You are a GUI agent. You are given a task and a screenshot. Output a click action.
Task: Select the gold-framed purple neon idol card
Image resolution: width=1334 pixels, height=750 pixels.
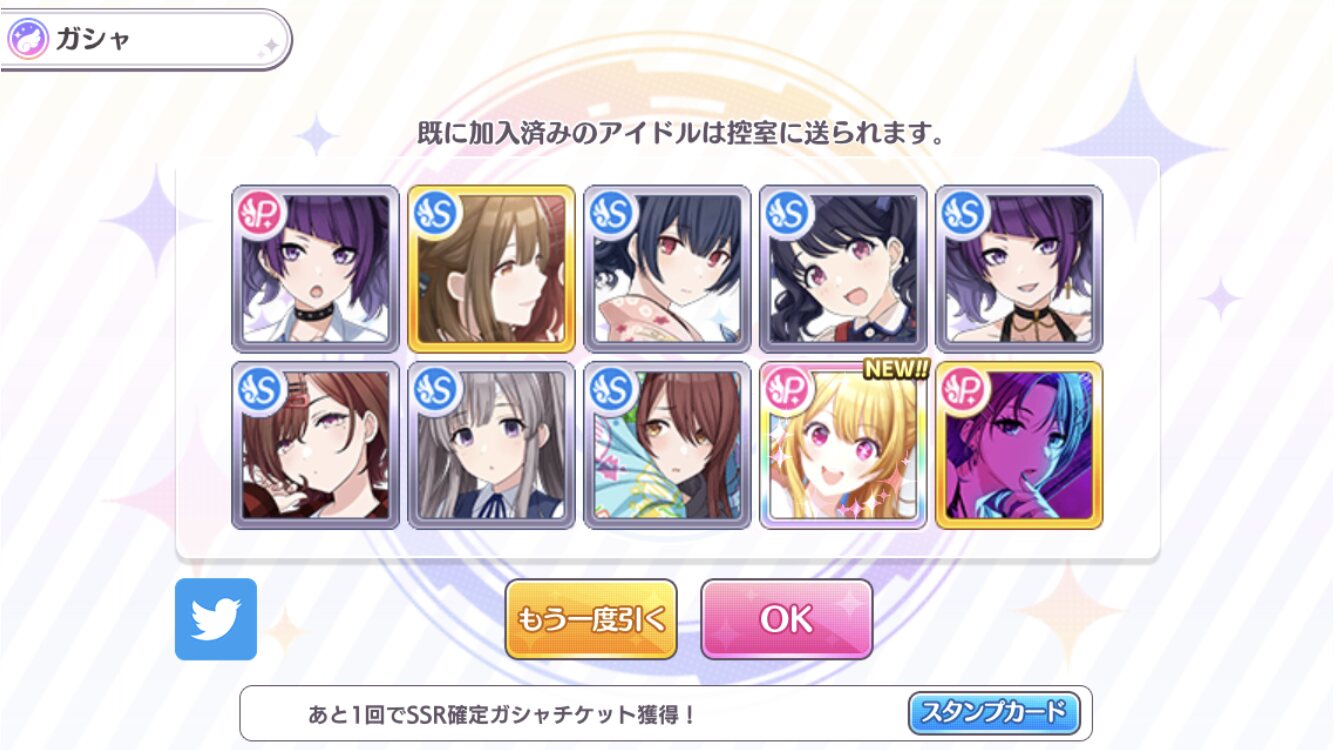point(1019,445)
